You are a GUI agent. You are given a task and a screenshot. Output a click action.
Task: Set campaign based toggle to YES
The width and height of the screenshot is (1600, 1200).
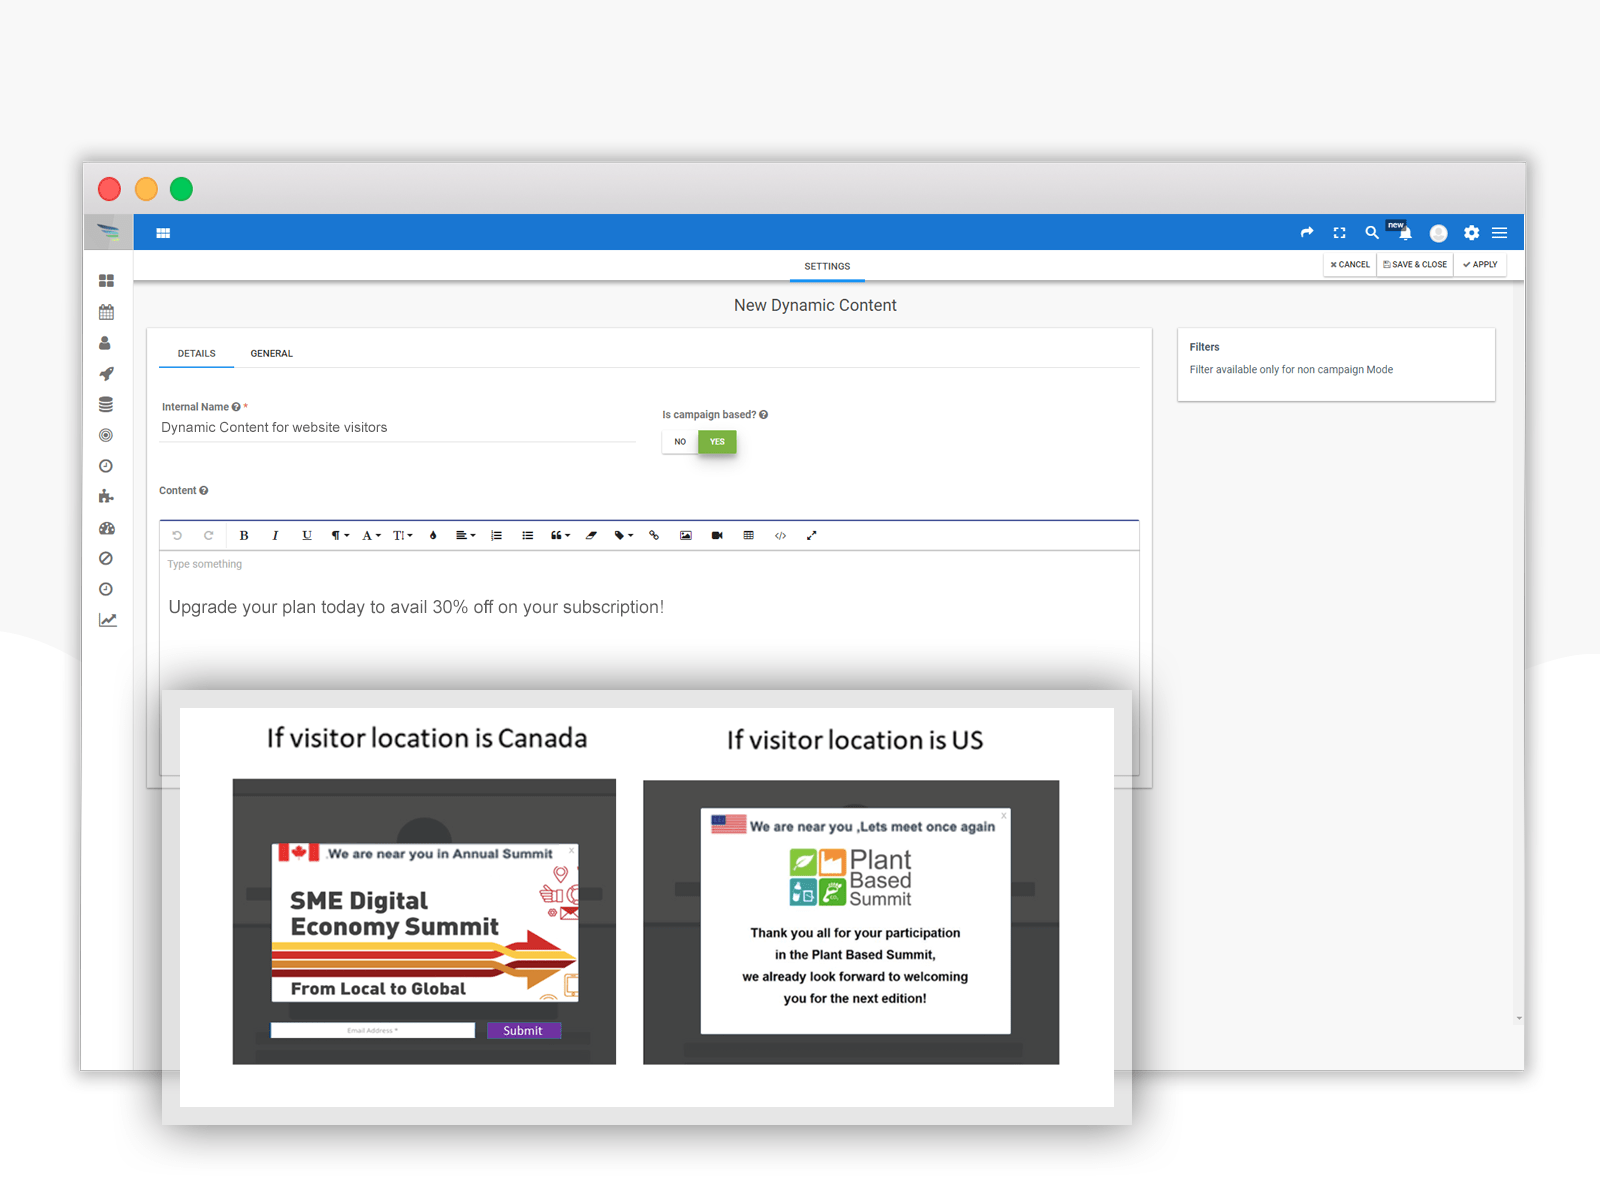(x=717, y=442)
